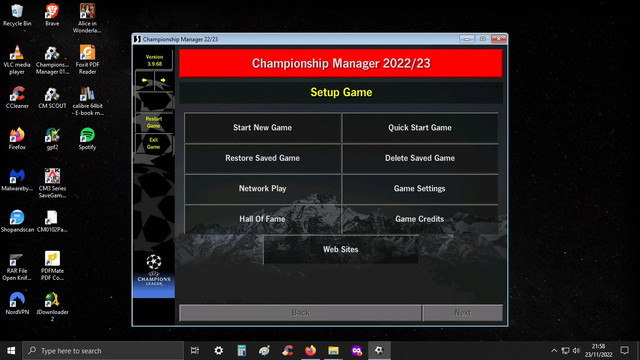
Task: Select the JDownloader 2 desktop icon
Action: click(52, 307)
